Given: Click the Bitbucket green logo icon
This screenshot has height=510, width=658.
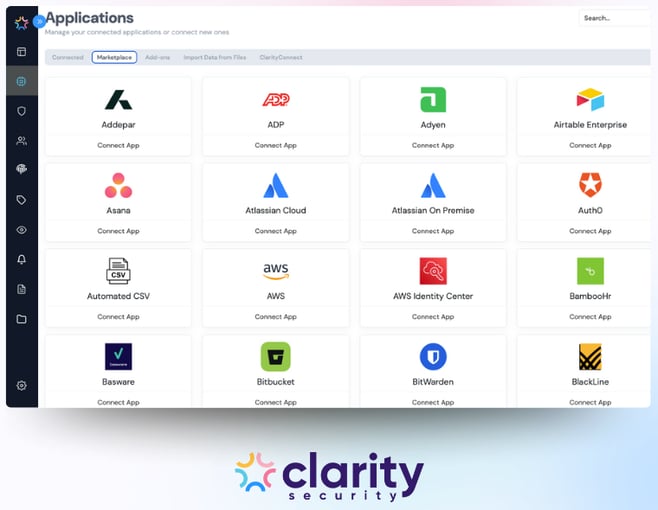Looking at the screenshot, I should [276, 356].
